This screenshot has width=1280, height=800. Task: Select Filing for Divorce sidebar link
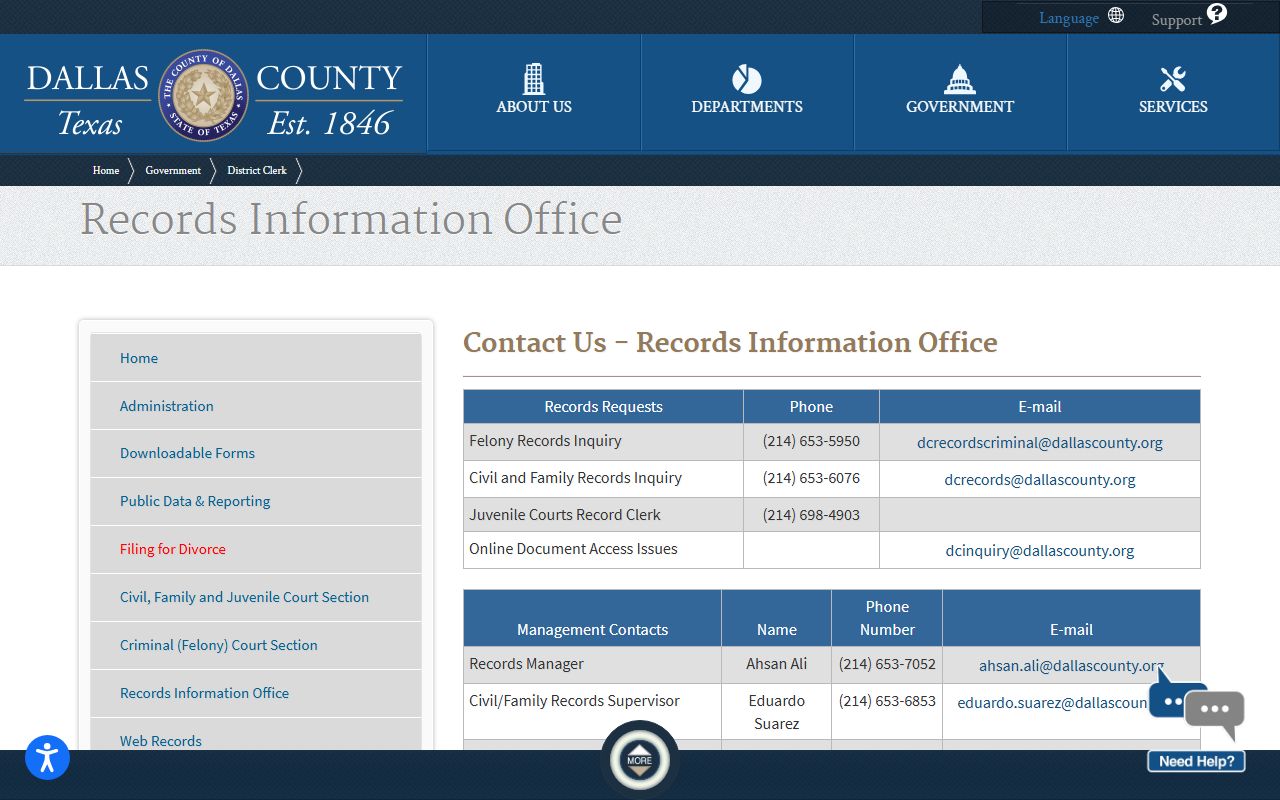(x=256, y=549)
